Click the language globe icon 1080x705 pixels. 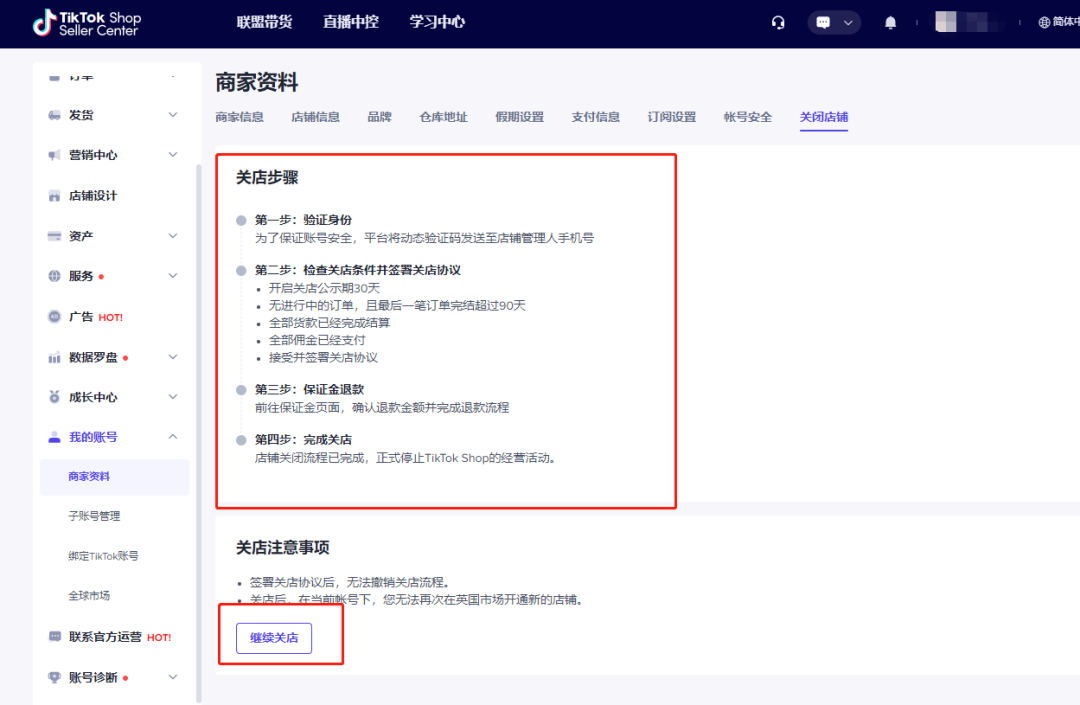click(x=1045, y=22)
